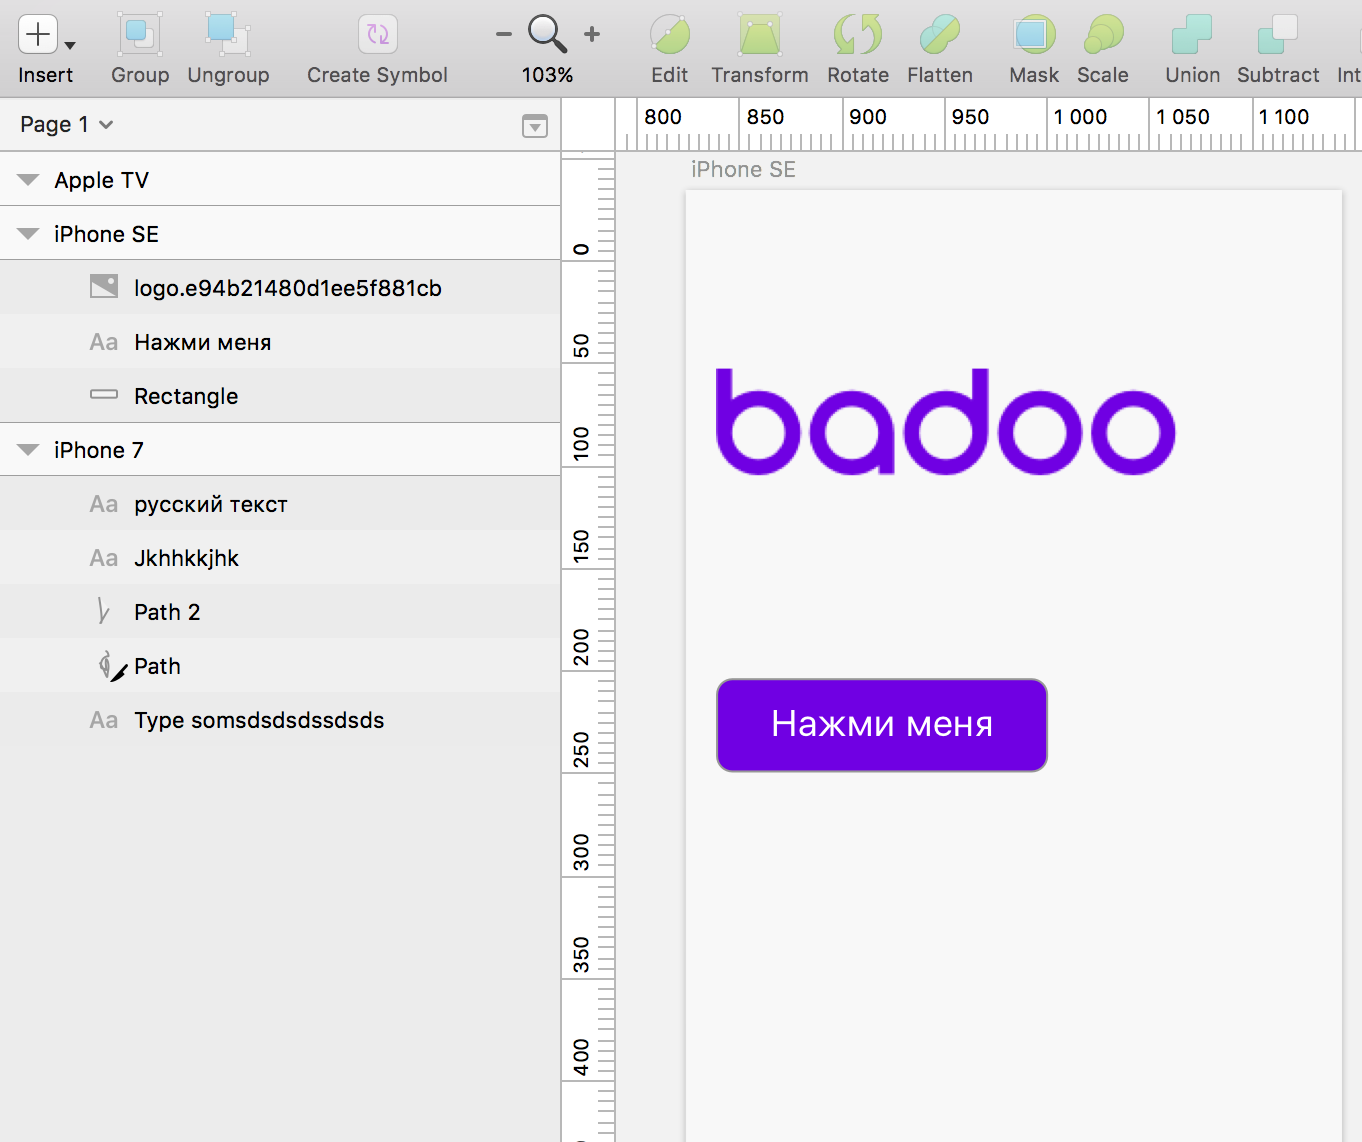Click the shape icon of Rectangle layer

click(104, 395)
